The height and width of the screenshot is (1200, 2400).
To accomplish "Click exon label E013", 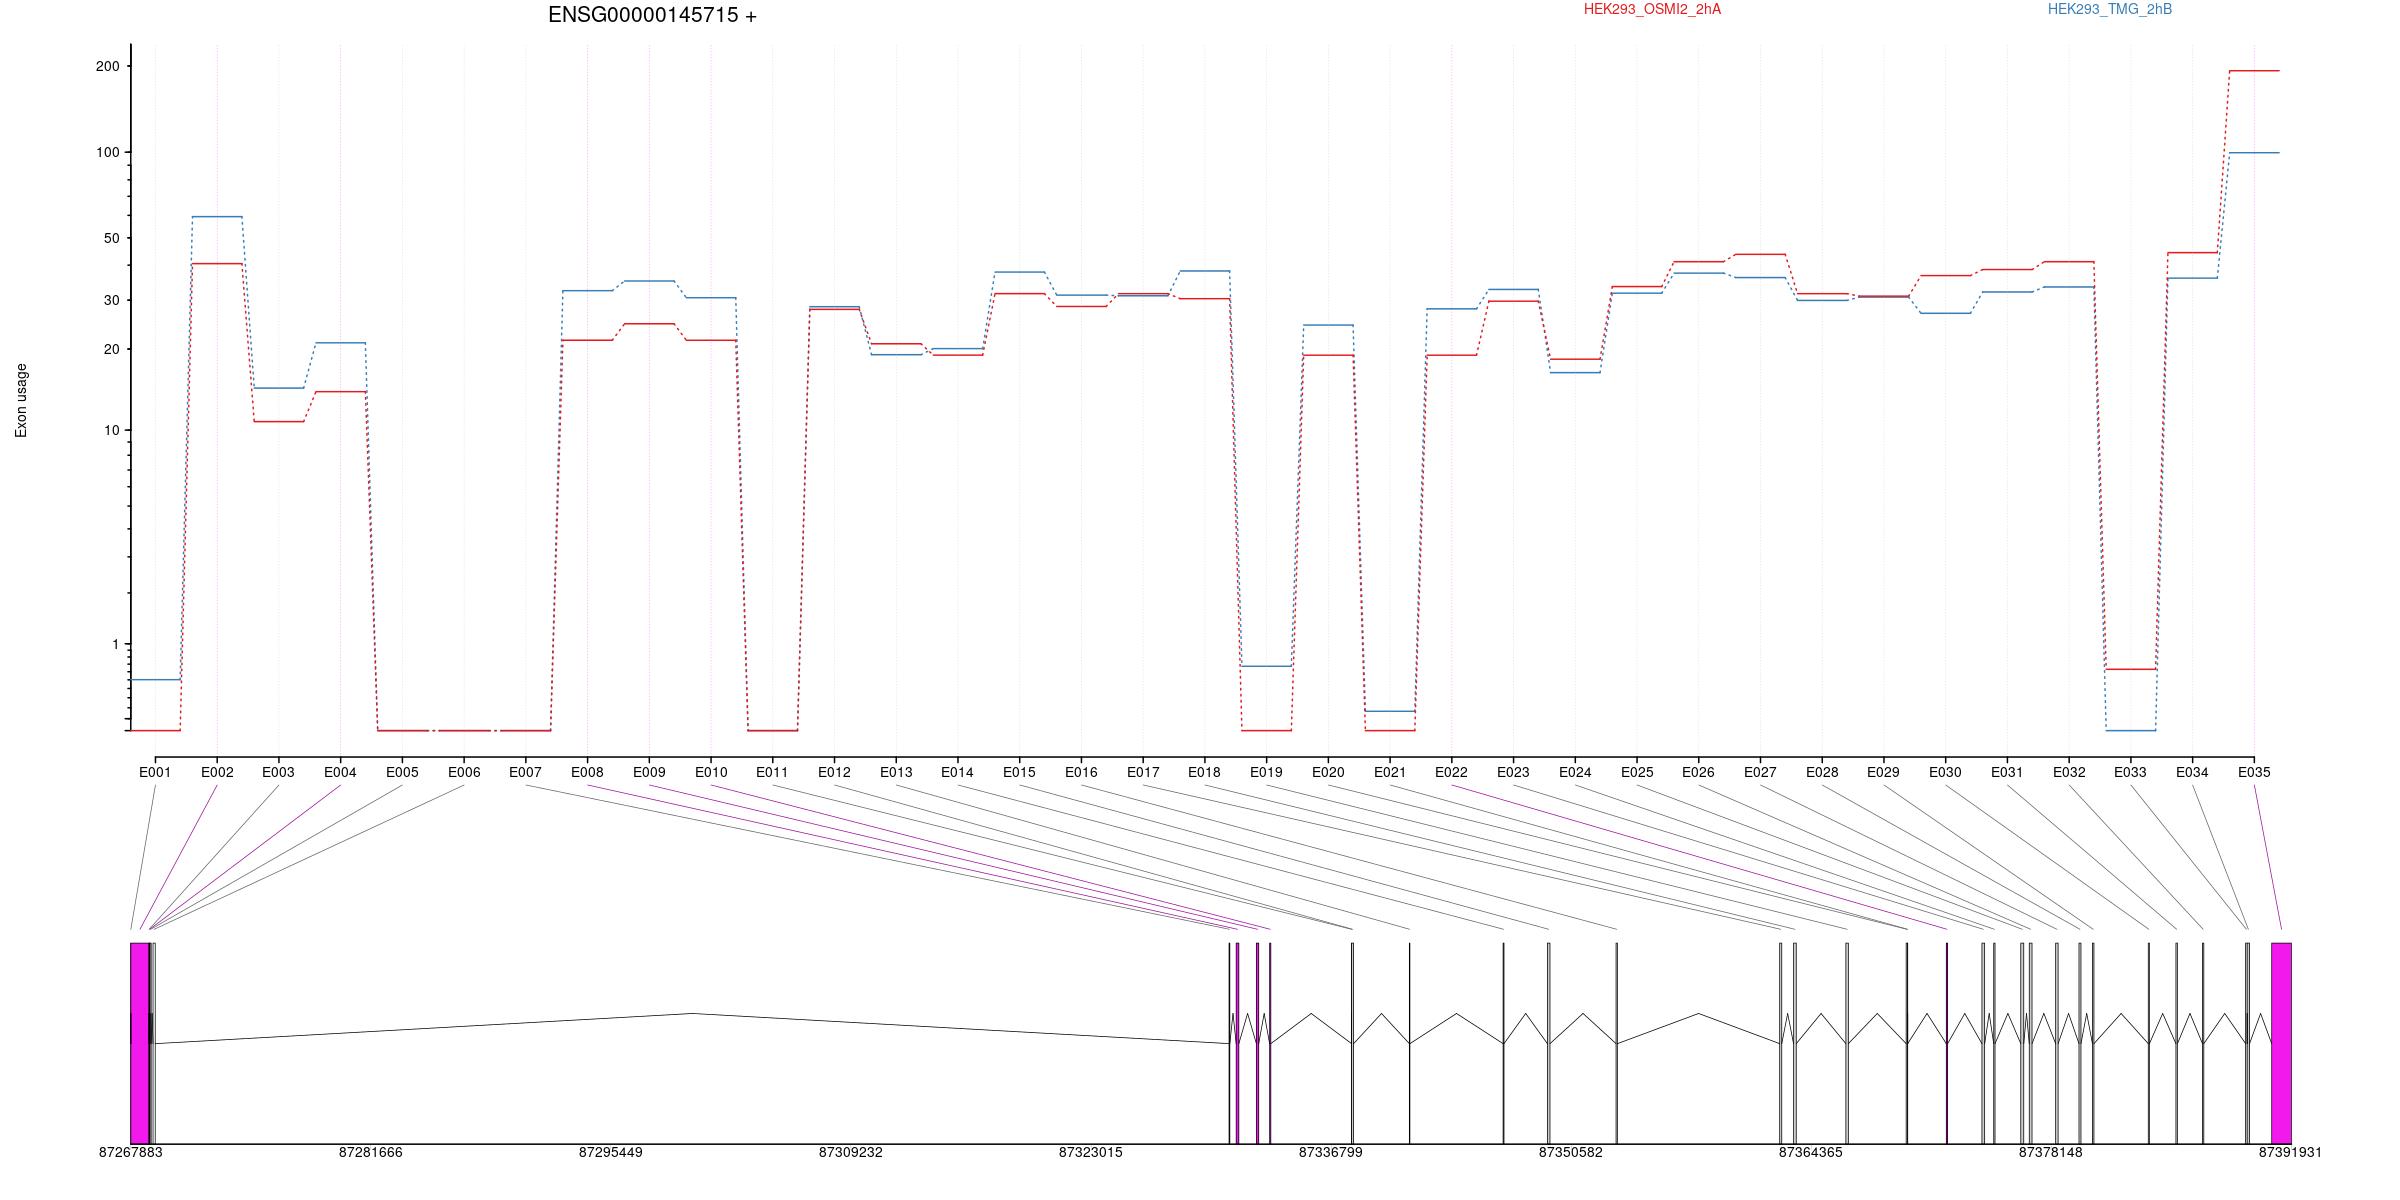I will 896,772.
